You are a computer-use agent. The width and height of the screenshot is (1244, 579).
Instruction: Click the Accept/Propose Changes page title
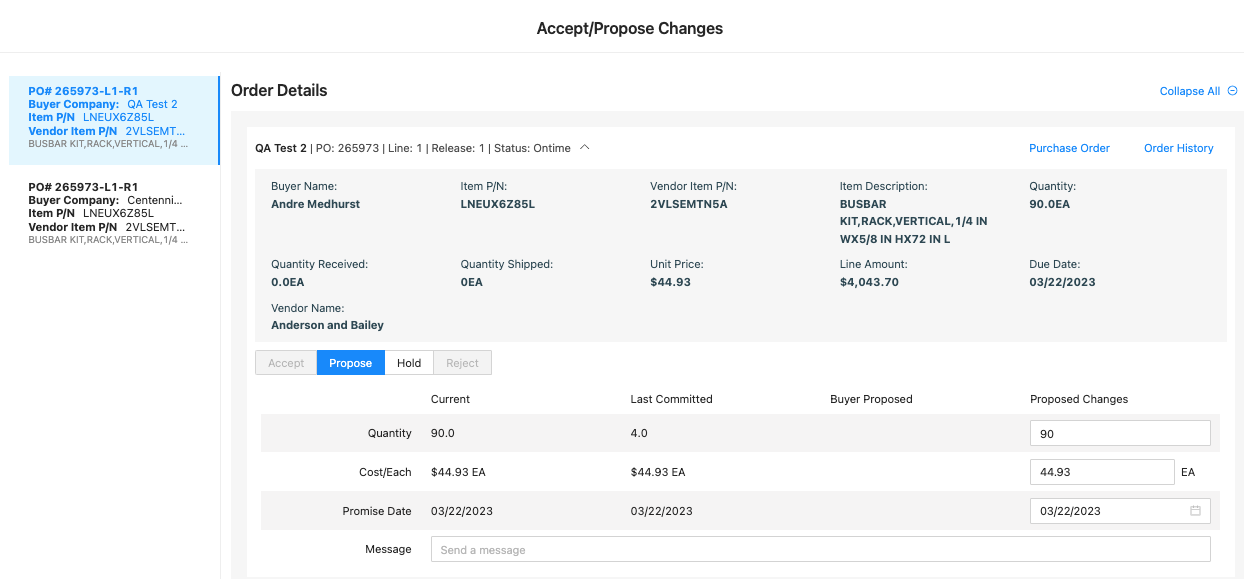click(630, 28)
